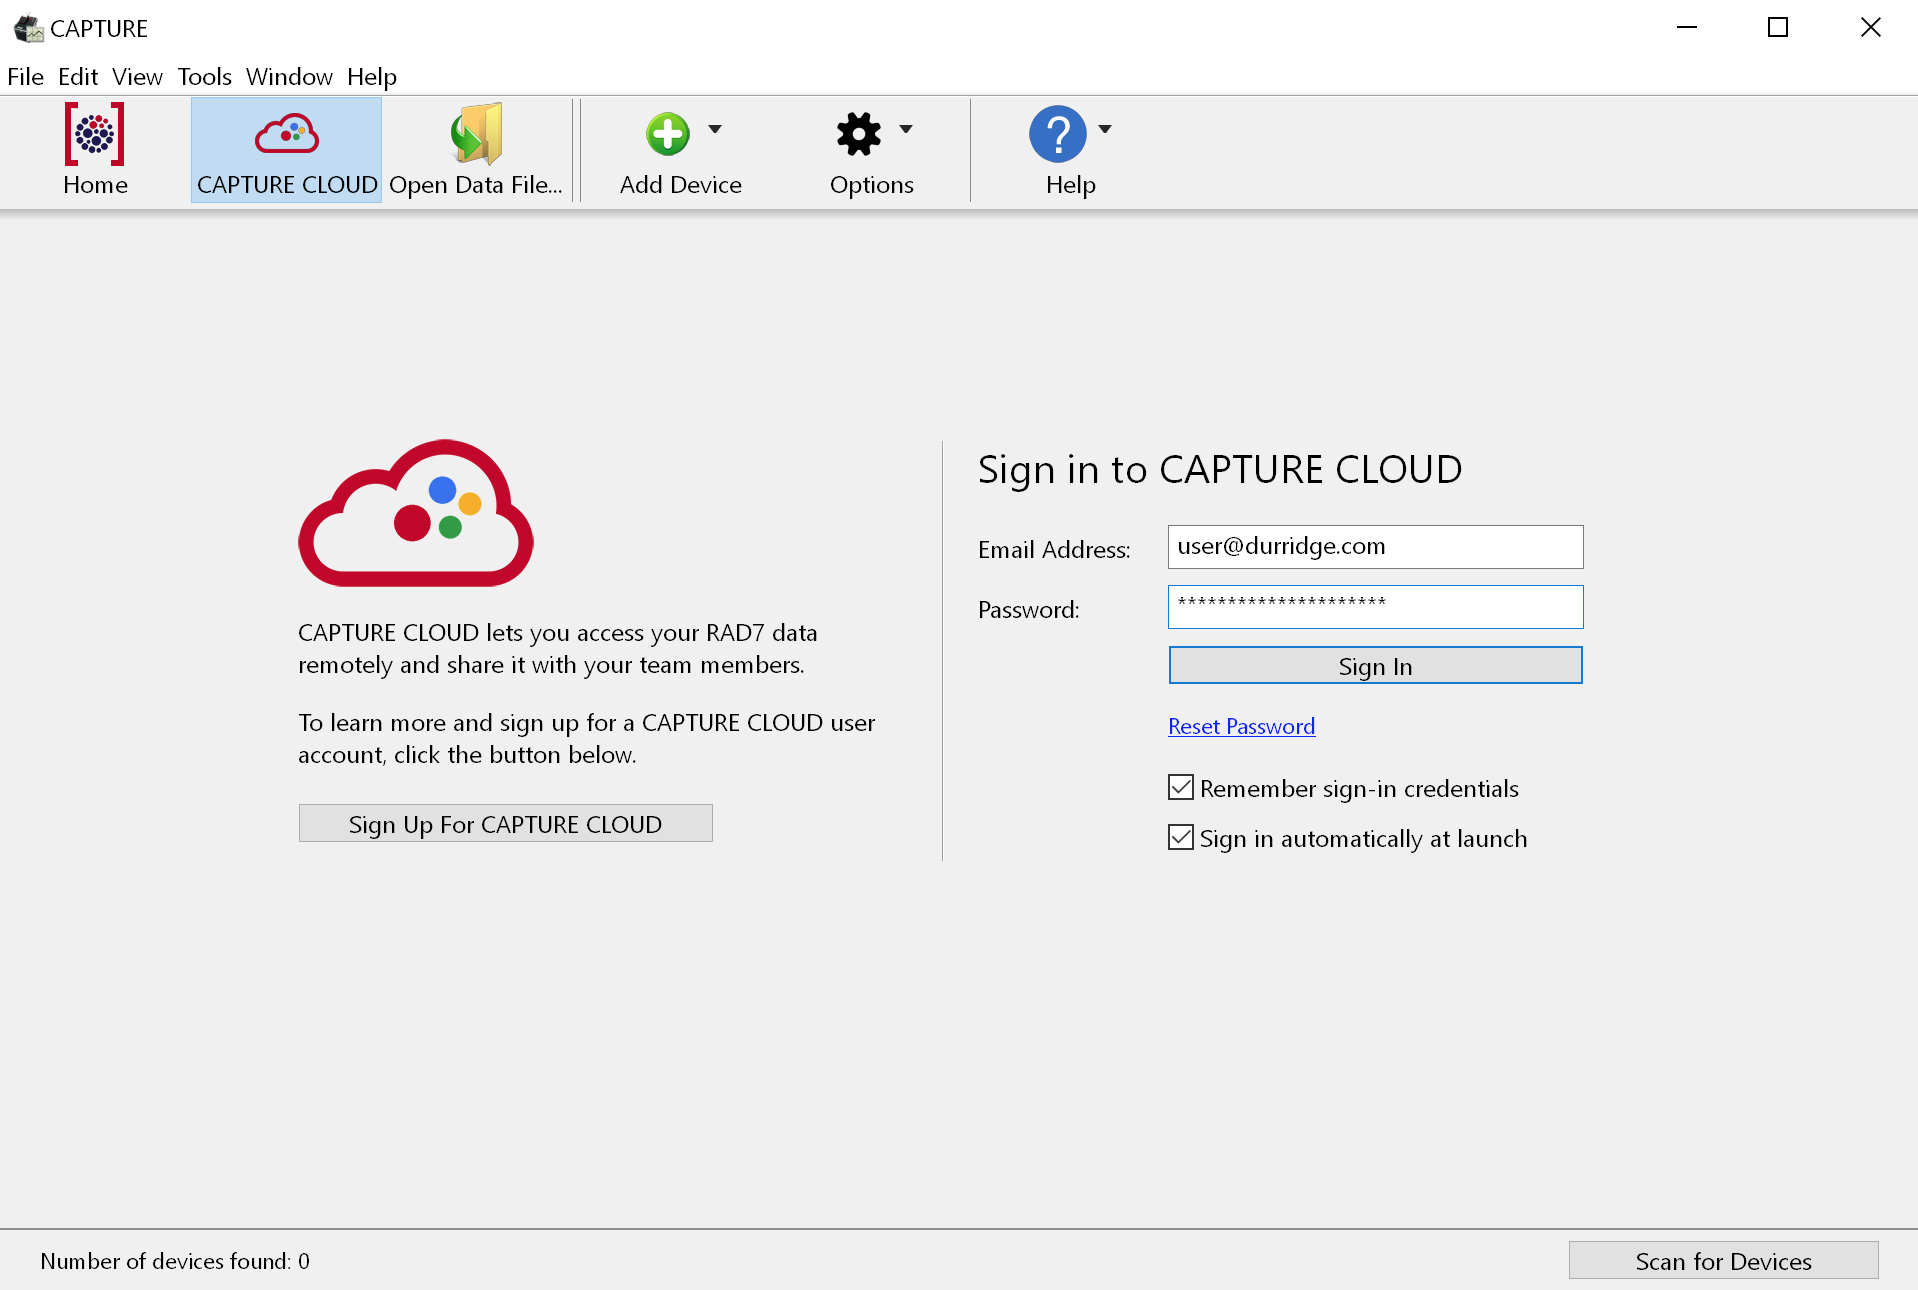Select the CAPTURE CLOUD toolbar icon
The height and width of the screenshot is (1290, 1918).
pyautogui.click(x=286, y=134)
